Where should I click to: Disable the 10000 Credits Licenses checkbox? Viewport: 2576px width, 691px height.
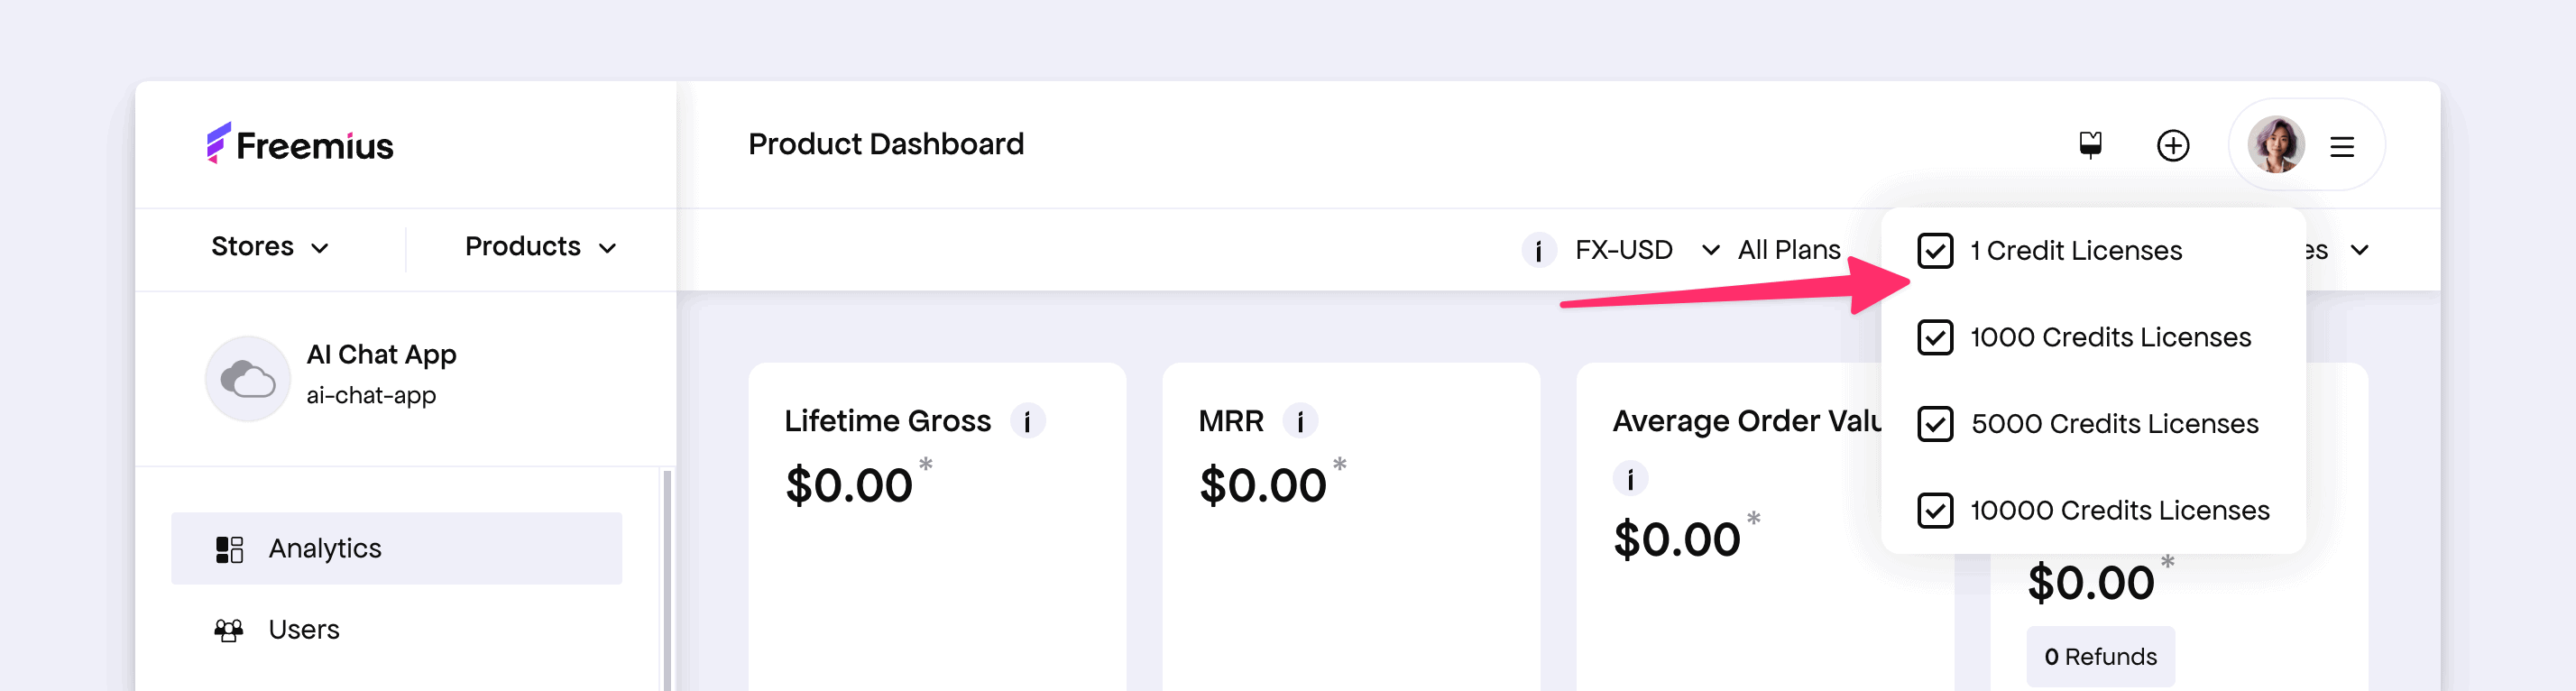pyautogui.click(x=1935, y=511)
